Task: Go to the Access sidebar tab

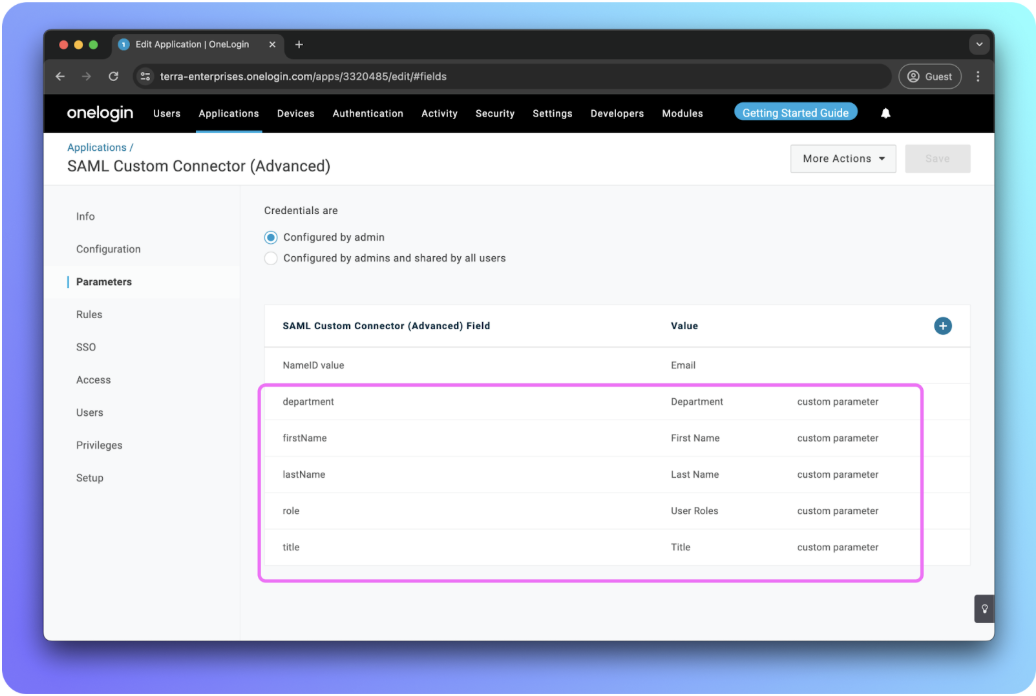Action: click(93, 380)
